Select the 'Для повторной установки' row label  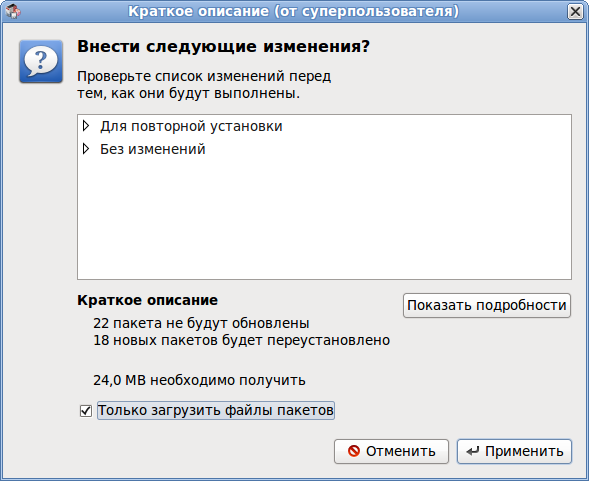click(191, 126)
